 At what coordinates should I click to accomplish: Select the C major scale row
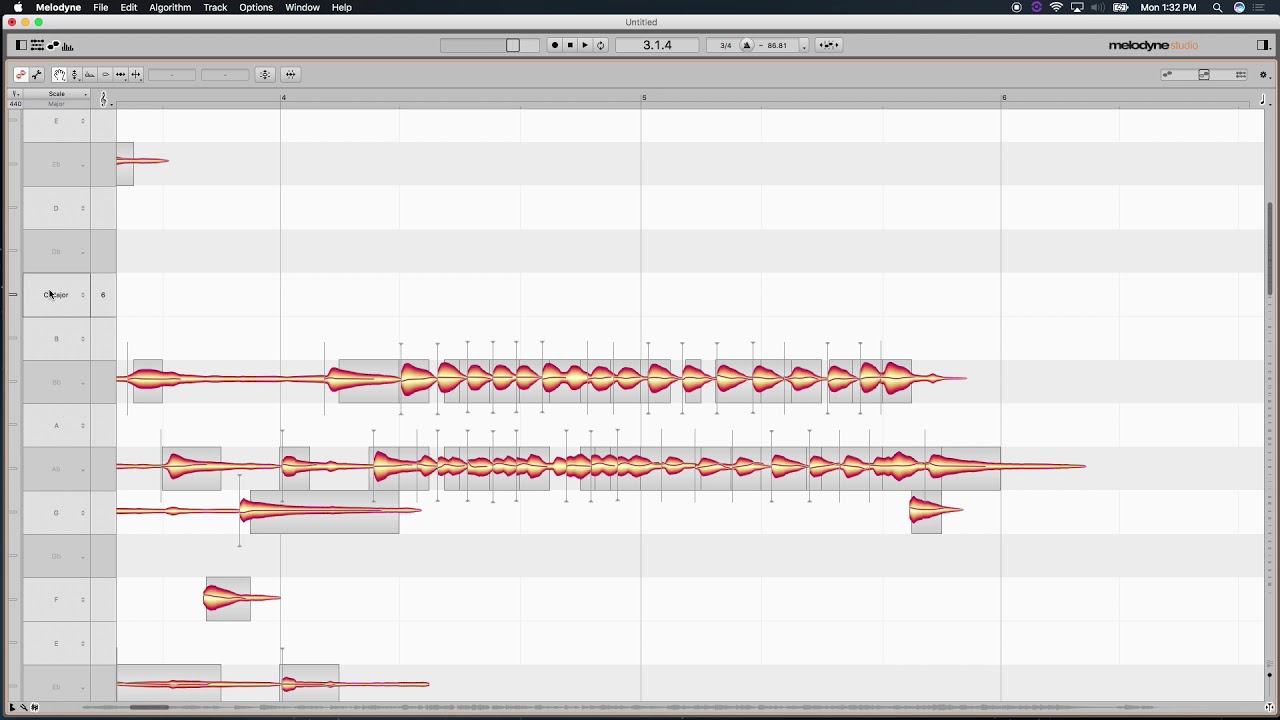coord(57,295)
